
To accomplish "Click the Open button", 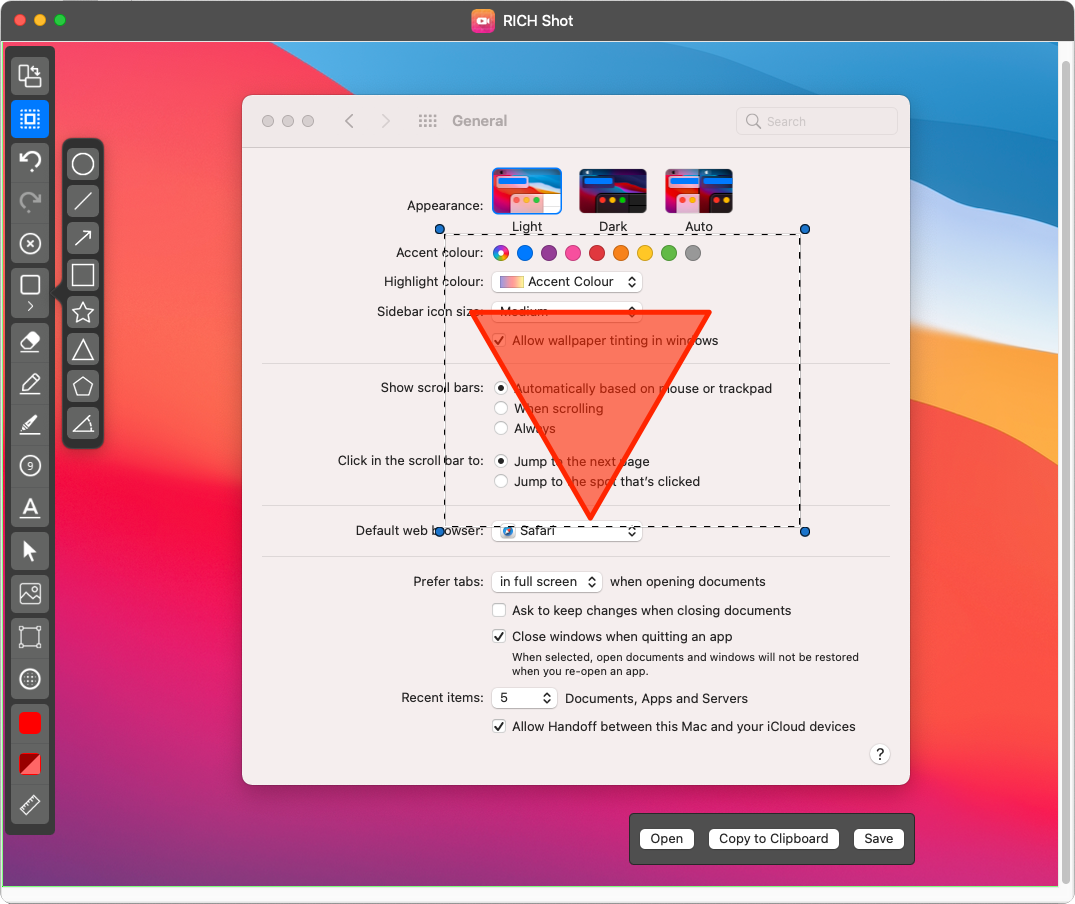I will click(666, 839).
